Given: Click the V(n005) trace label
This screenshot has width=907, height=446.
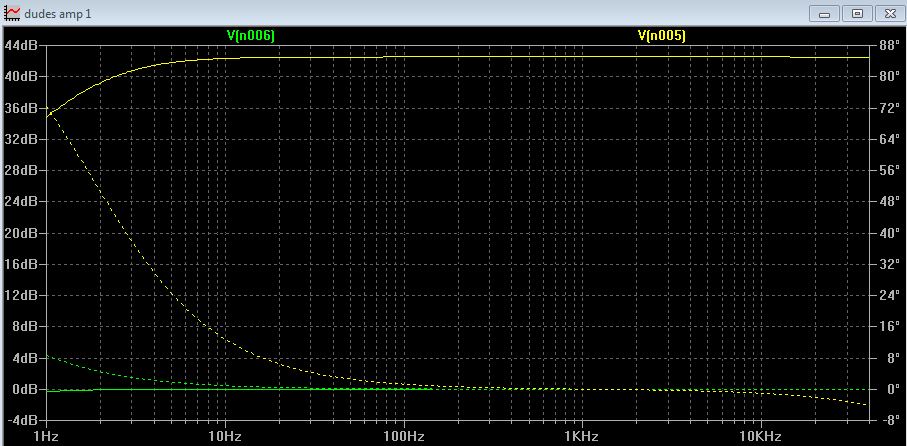Looking at the screenshot, I should [662, 35].
